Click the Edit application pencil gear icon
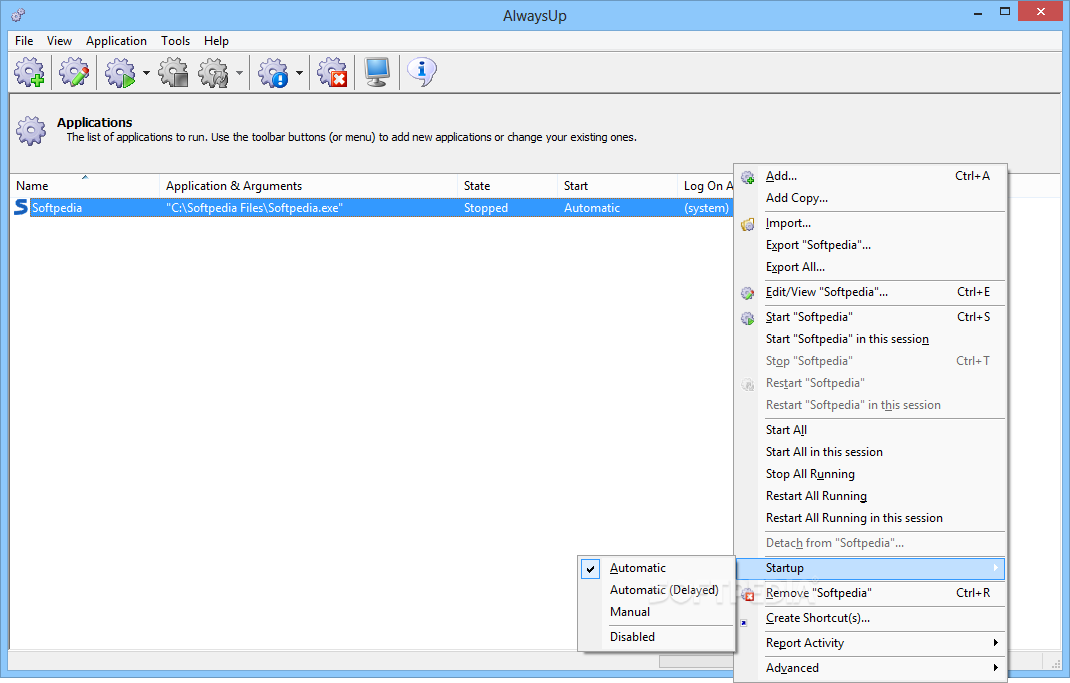Screen dimensions: 1070x683 [74, 72]
